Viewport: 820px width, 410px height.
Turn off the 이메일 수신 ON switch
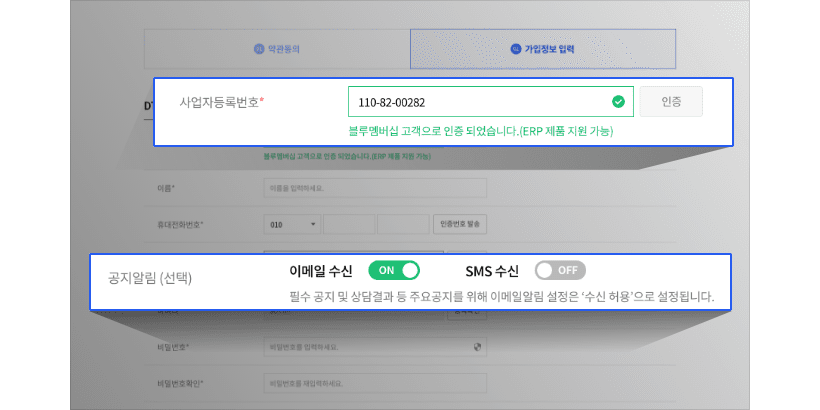tap(394, 270)
